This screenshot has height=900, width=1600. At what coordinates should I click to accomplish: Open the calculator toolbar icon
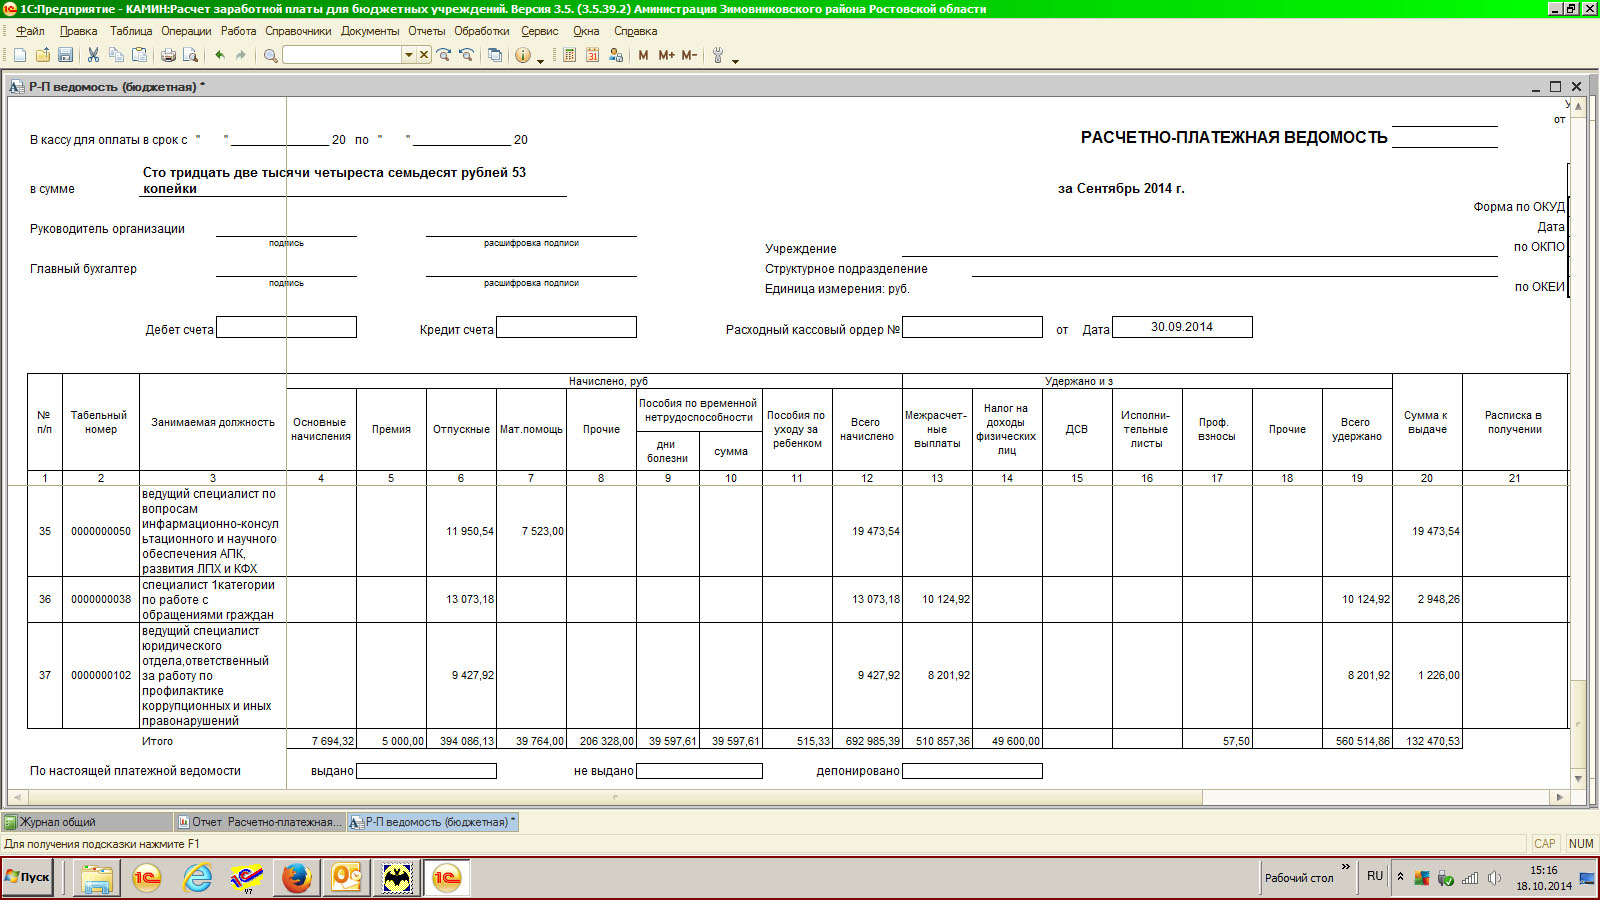coord(570,55)
